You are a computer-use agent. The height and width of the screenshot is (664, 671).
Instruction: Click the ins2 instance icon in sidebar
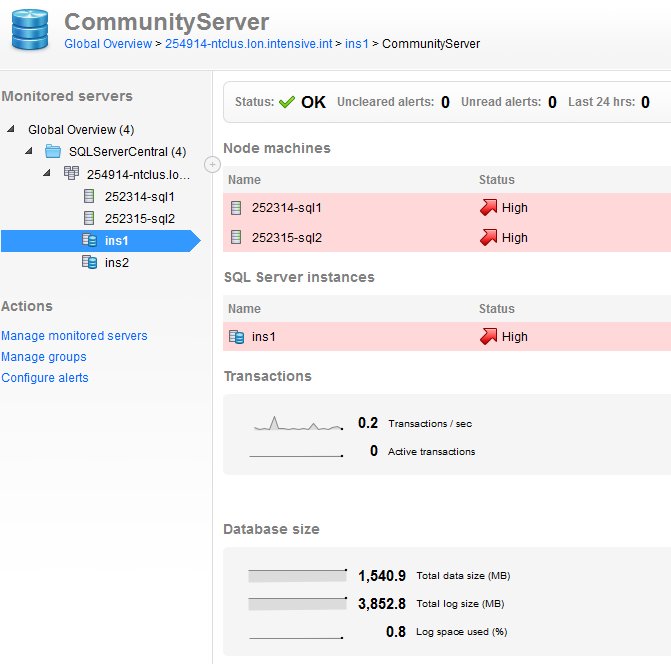[x=89, y=262]
